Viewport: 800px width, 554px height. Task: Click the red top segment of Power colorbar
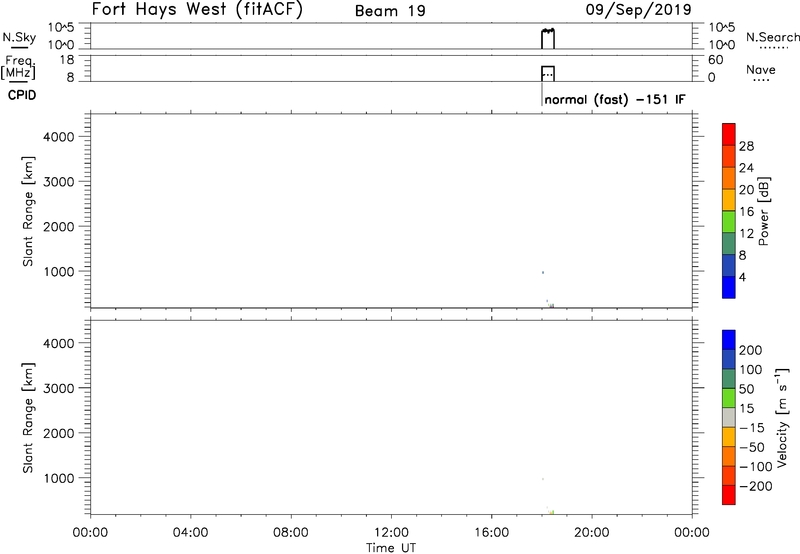729,134
